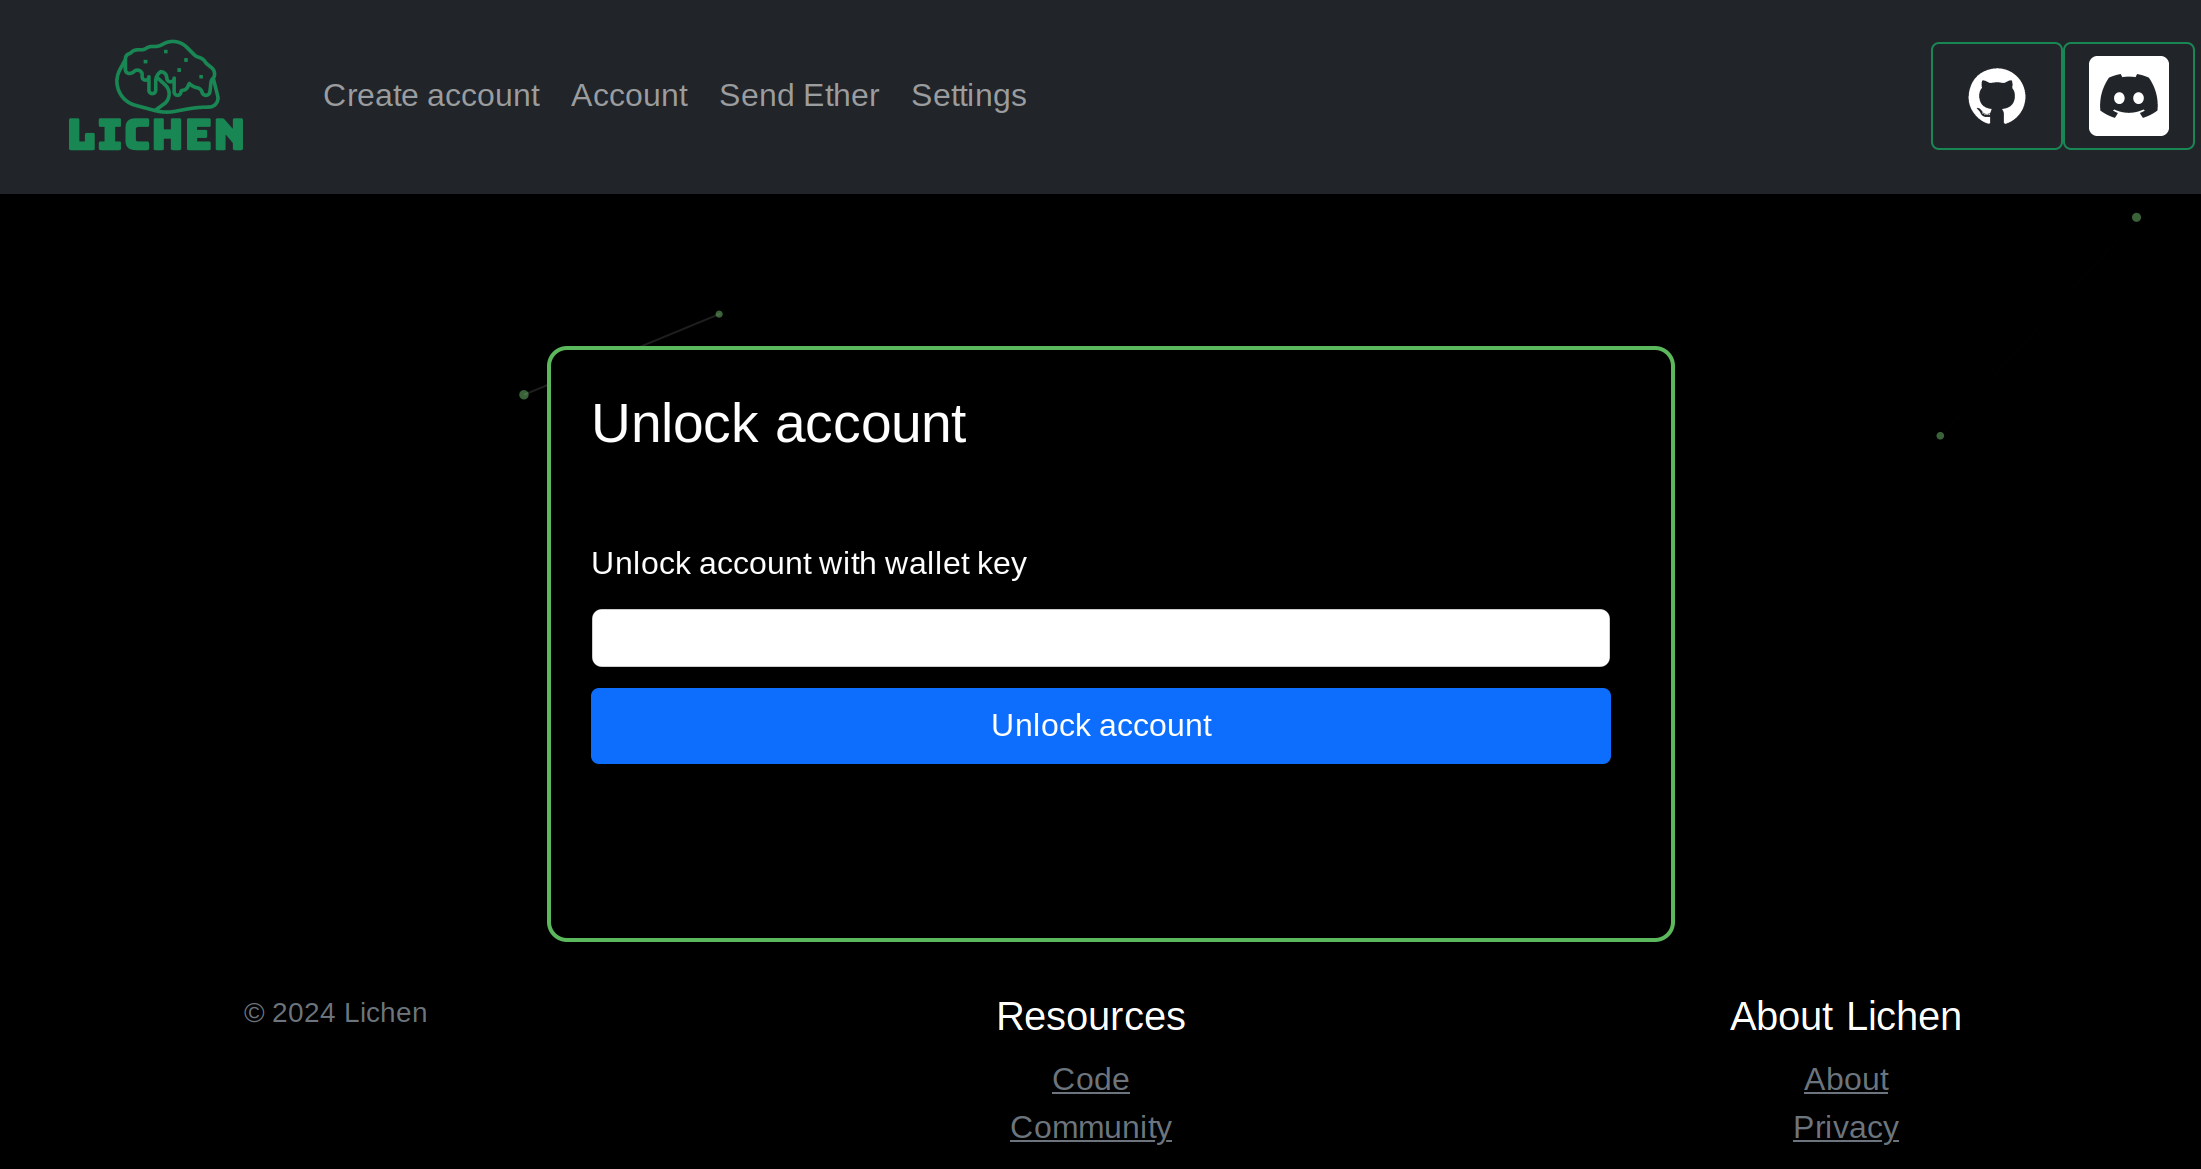Click the wallet key field label

click(808, 564)
